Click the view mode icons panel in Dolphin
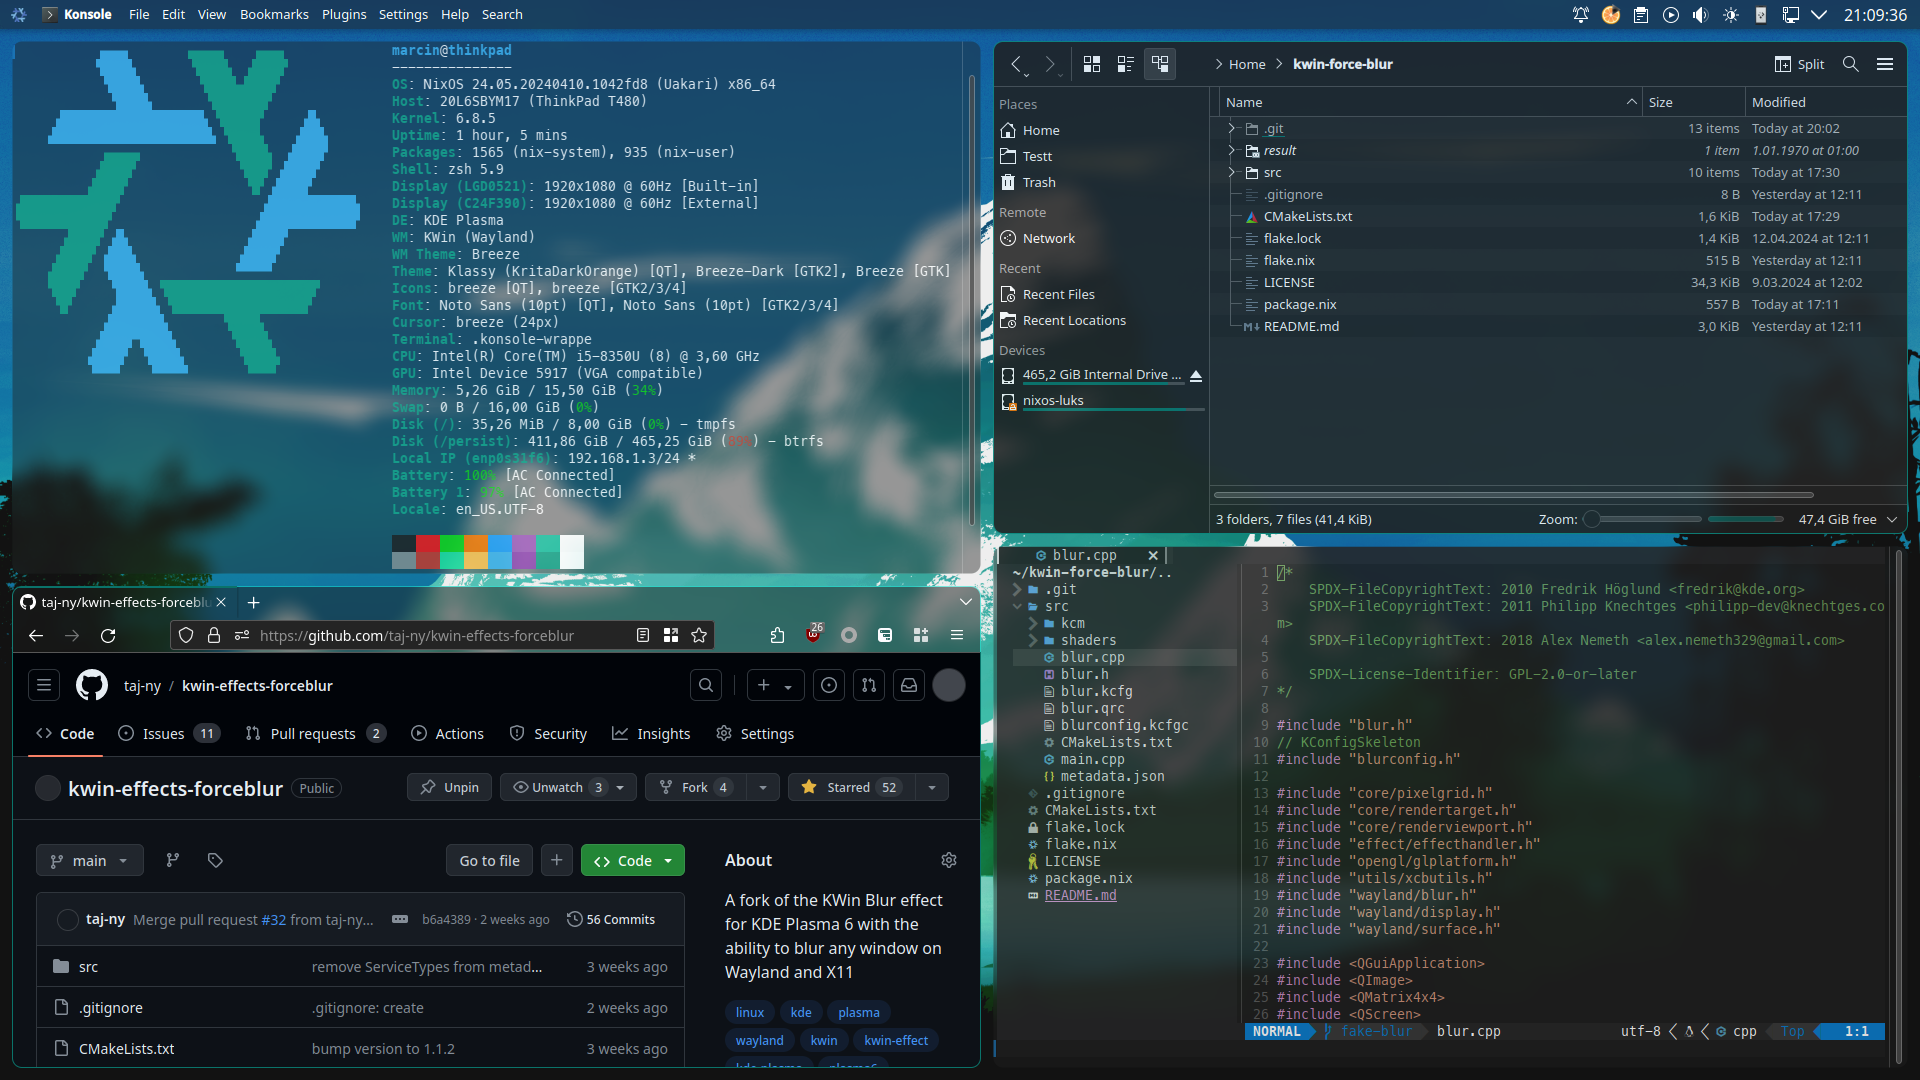This screenshot has height=1080, width=1920. [1125, 63]
